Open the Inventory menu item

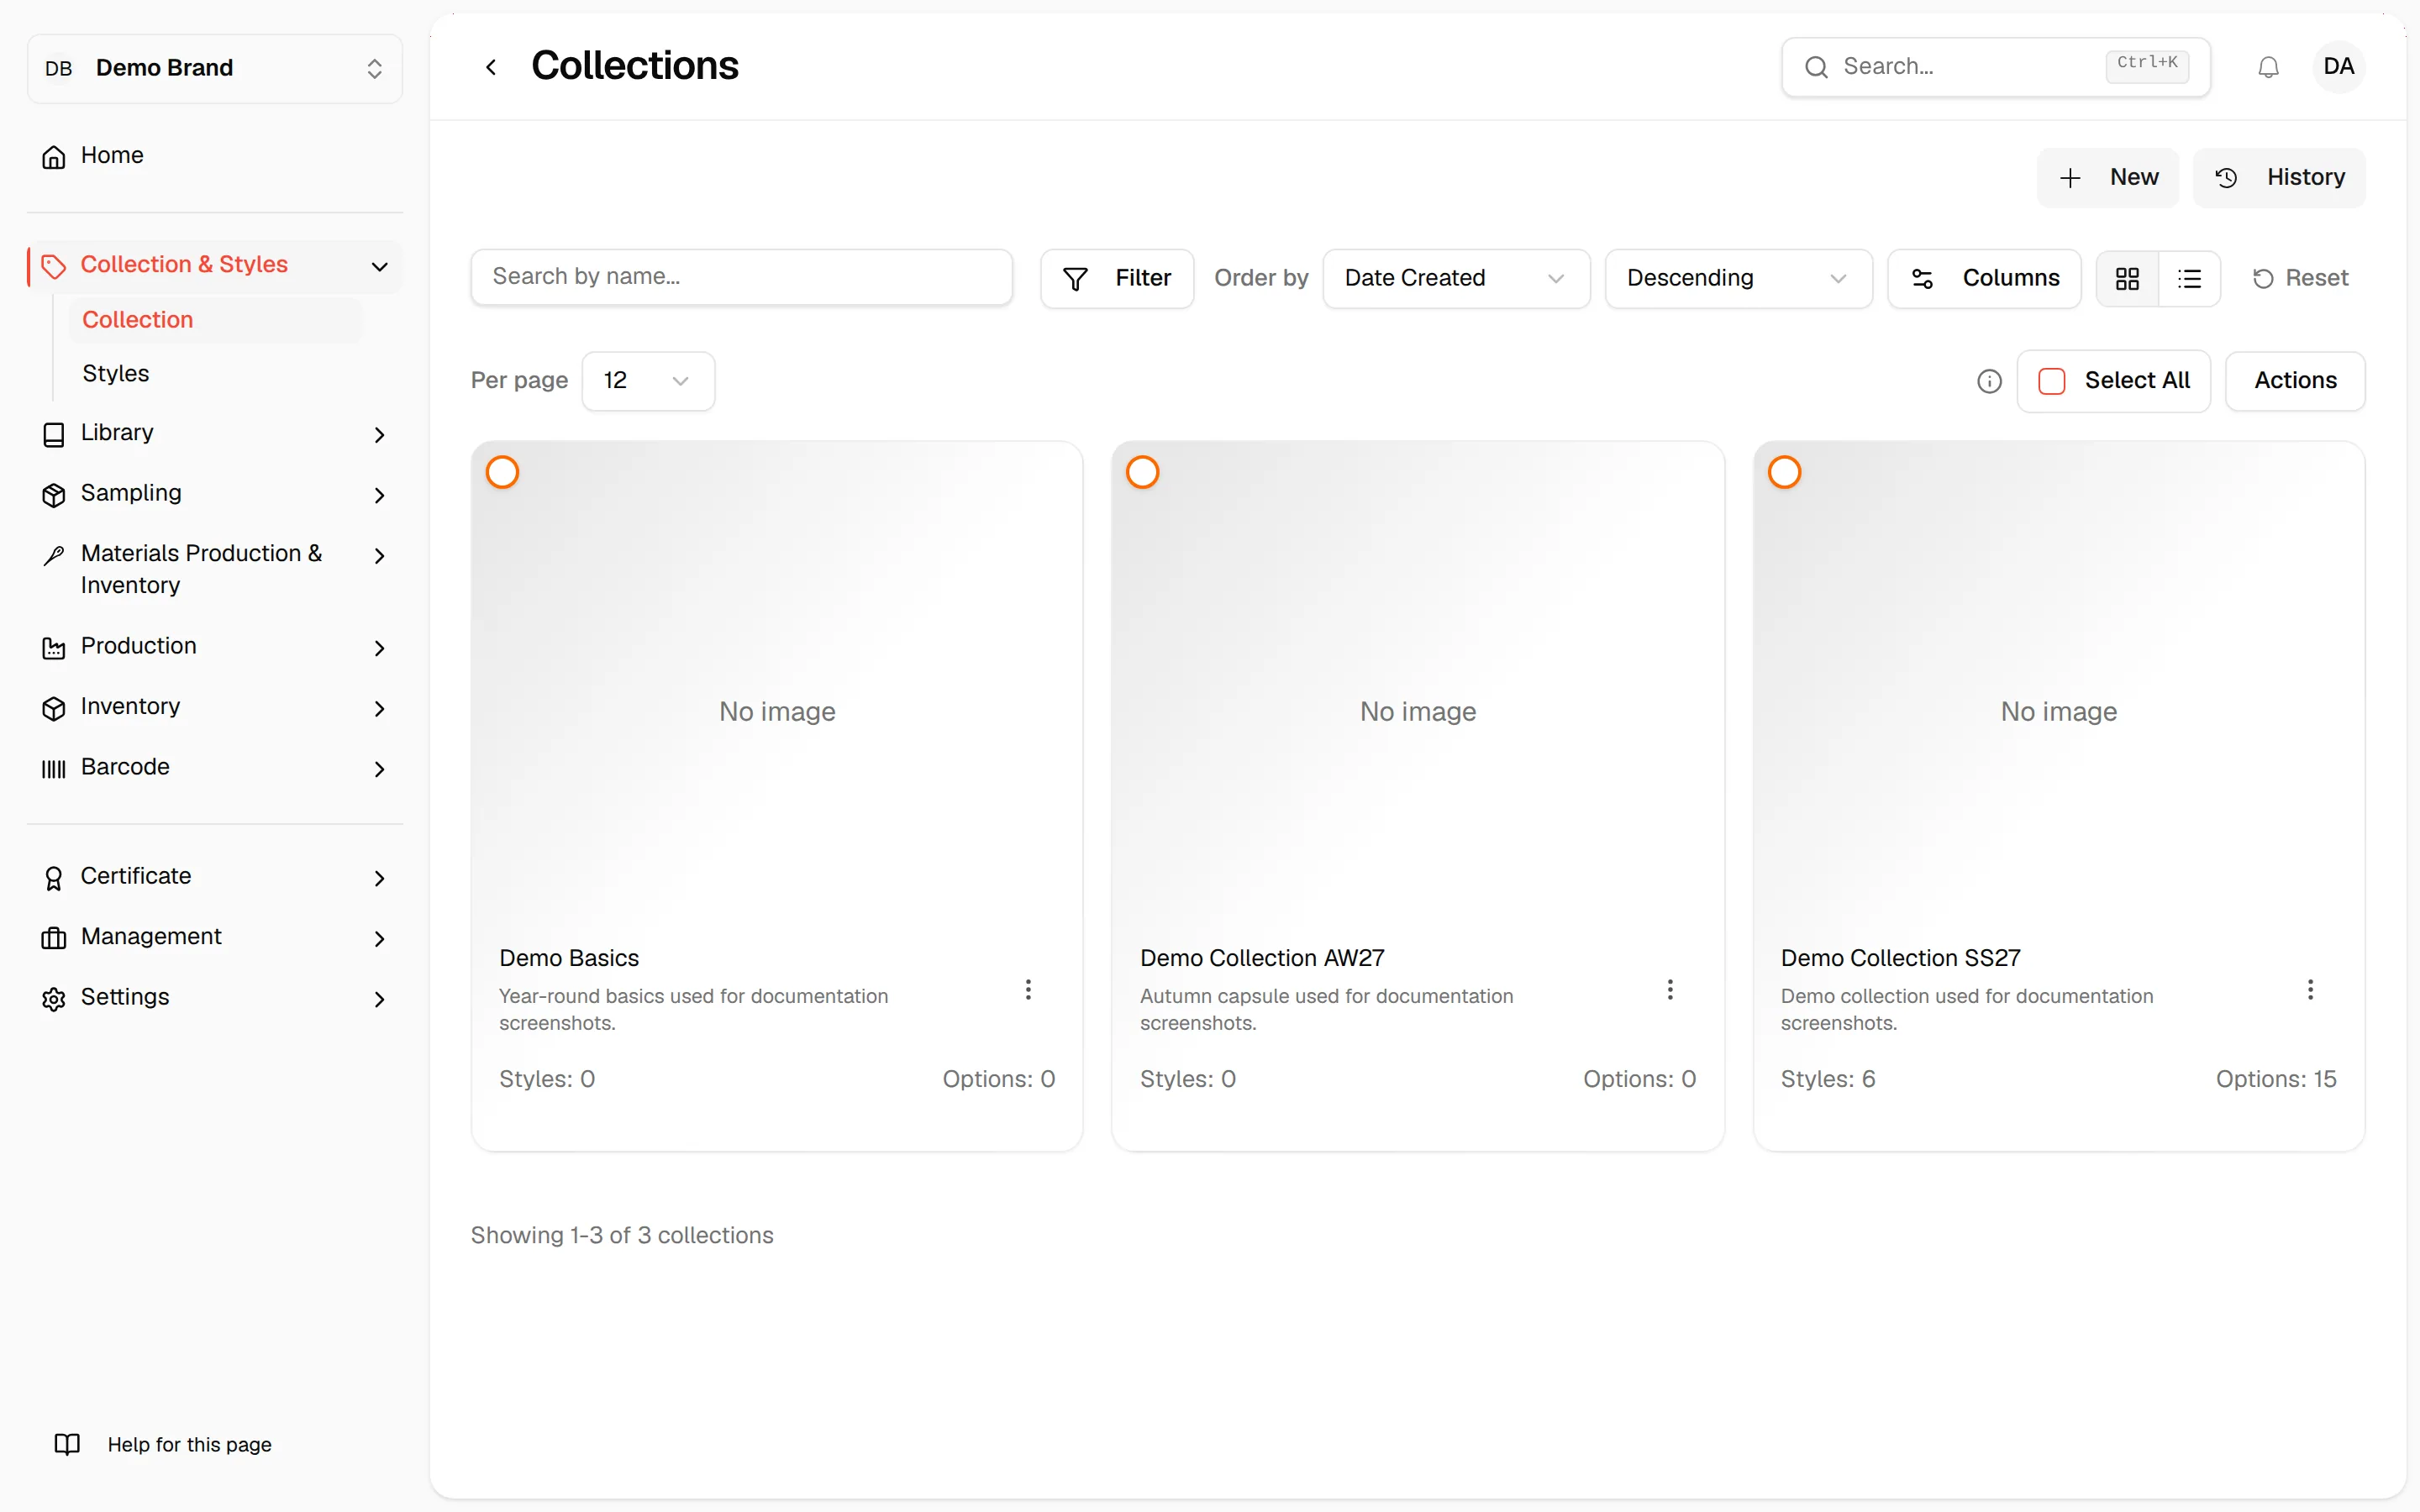(215, 707)
